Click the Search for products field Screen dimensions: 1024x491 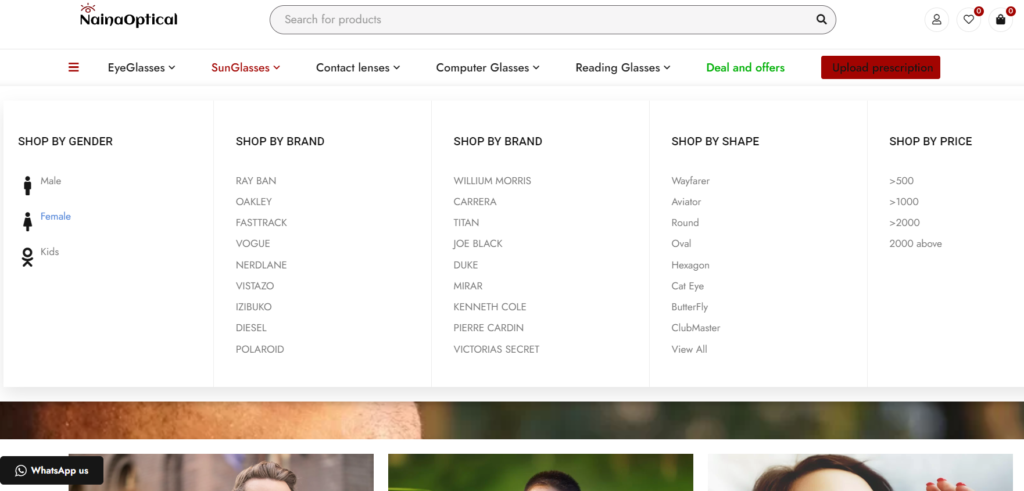[540, 19]
